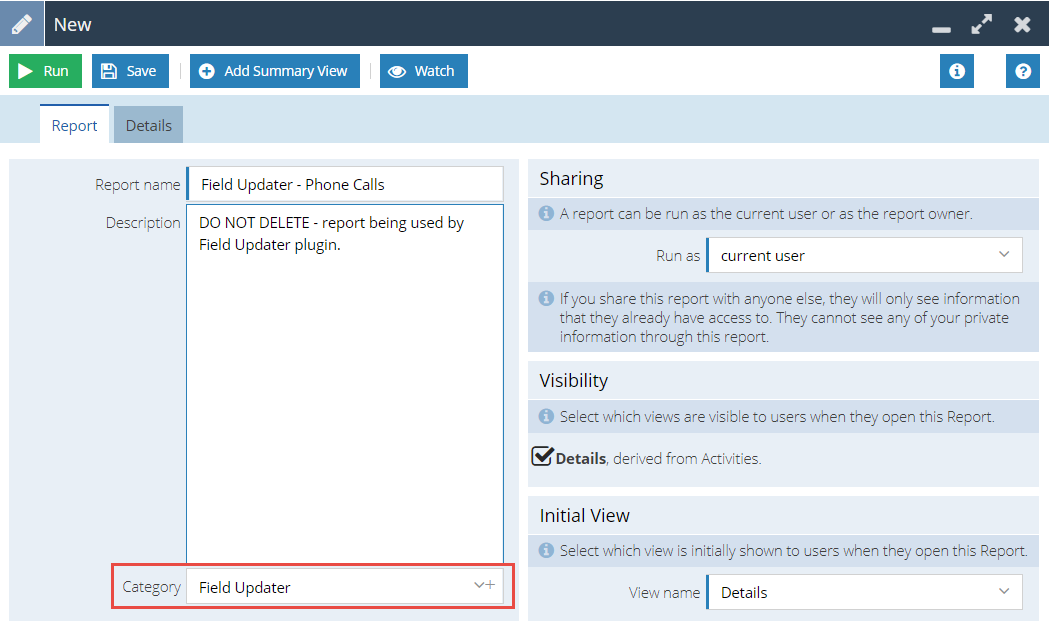
Task: Click info icon under Visibility heading
Action: point(546,416)
